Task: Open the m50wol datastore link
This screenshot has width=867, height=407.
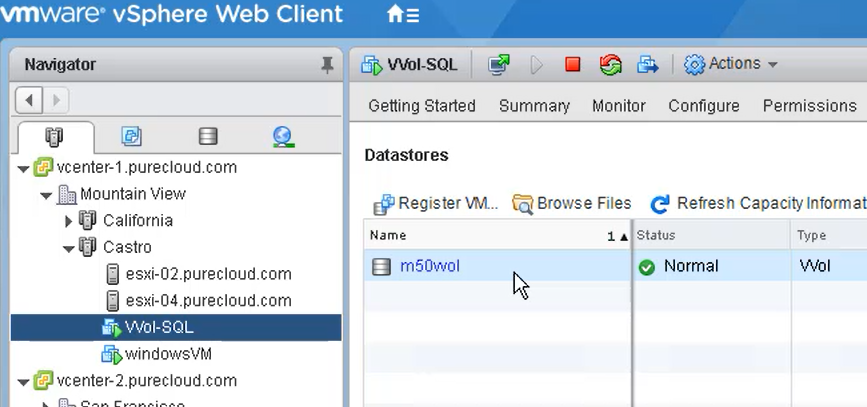Action: [x=430, y=267]
